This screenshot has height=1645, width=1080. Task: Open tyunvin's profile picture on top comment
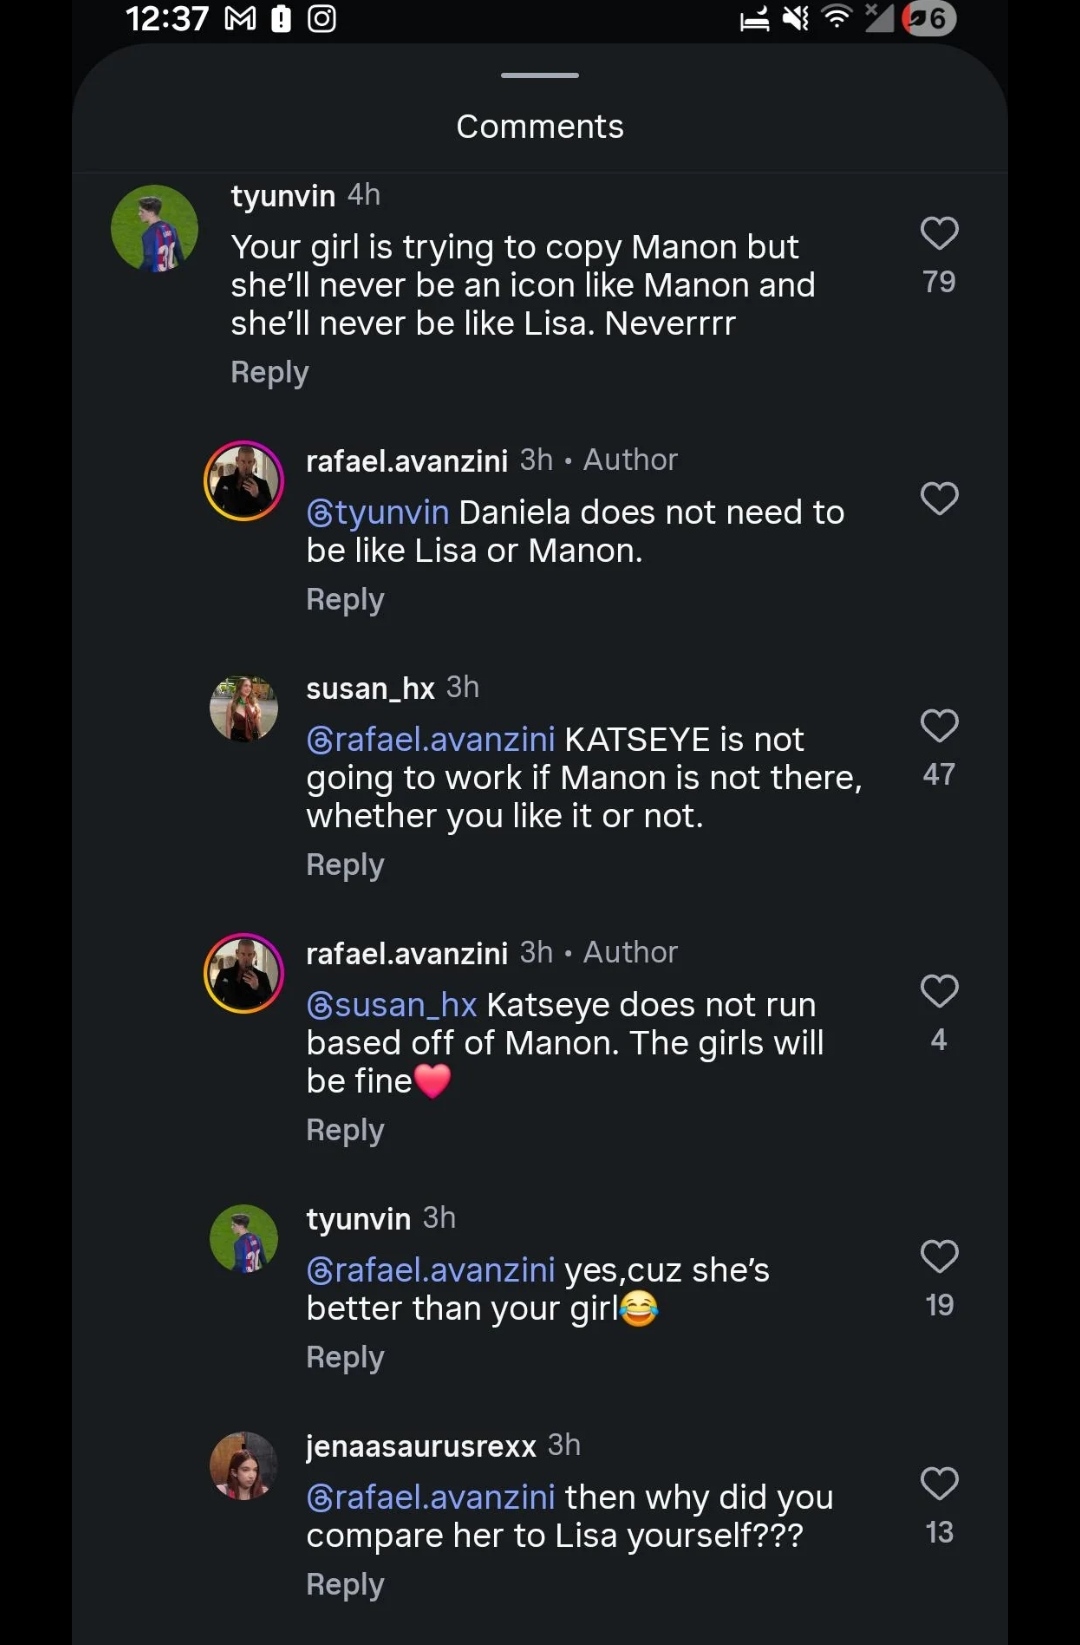[x=154, y=228]
